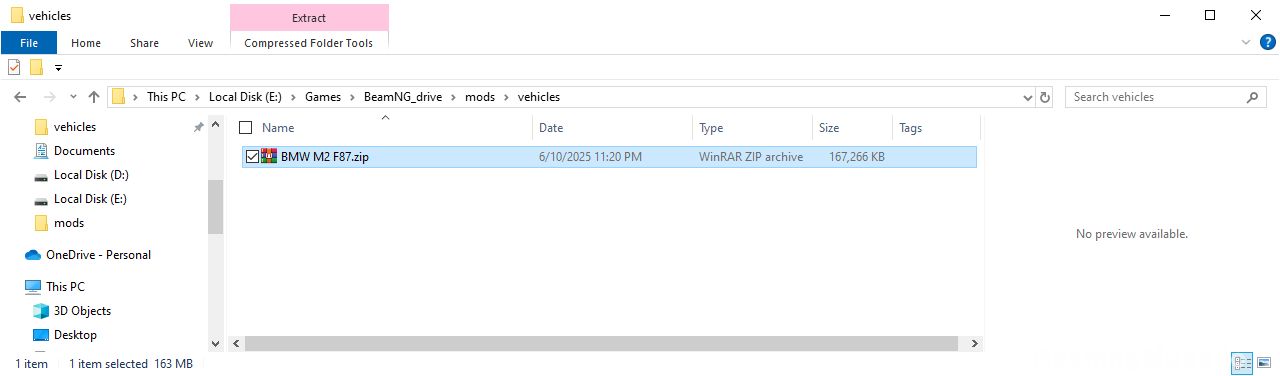Open the Compressed Folder Tools tab
The height and width of the screenshot is (376, 1280).
pos(309,43)
